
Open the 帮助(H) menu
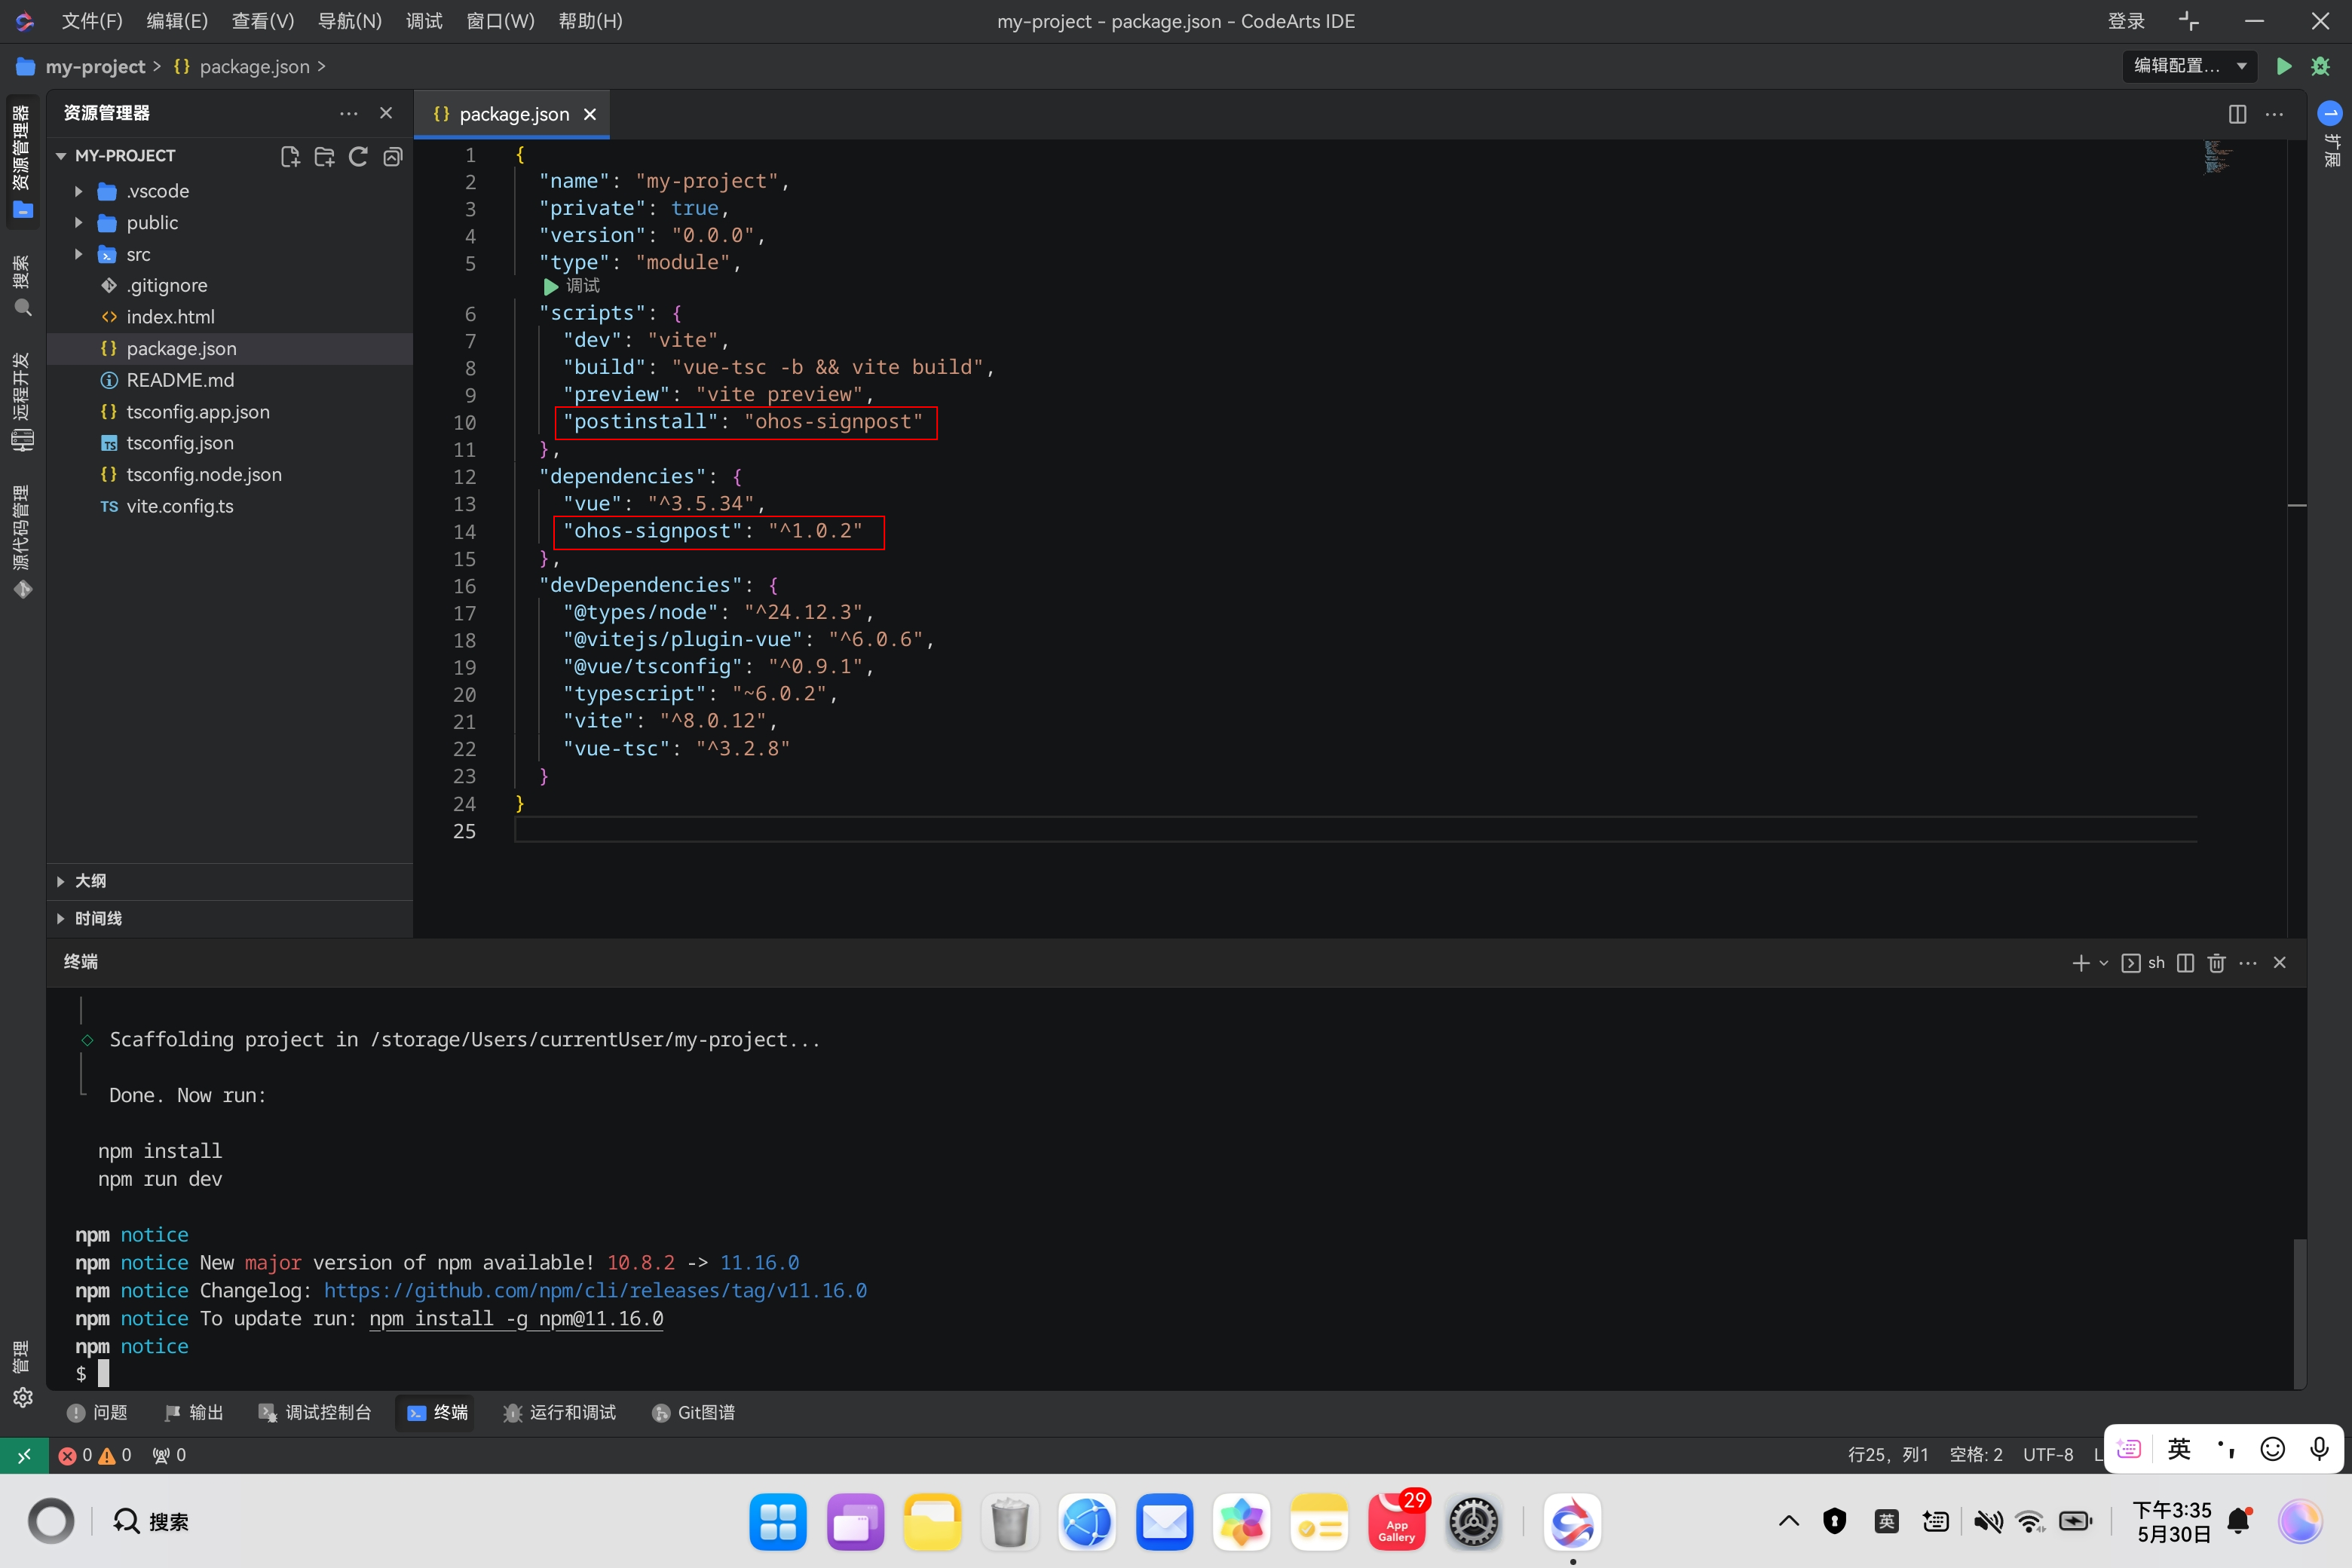coord(590,21)
